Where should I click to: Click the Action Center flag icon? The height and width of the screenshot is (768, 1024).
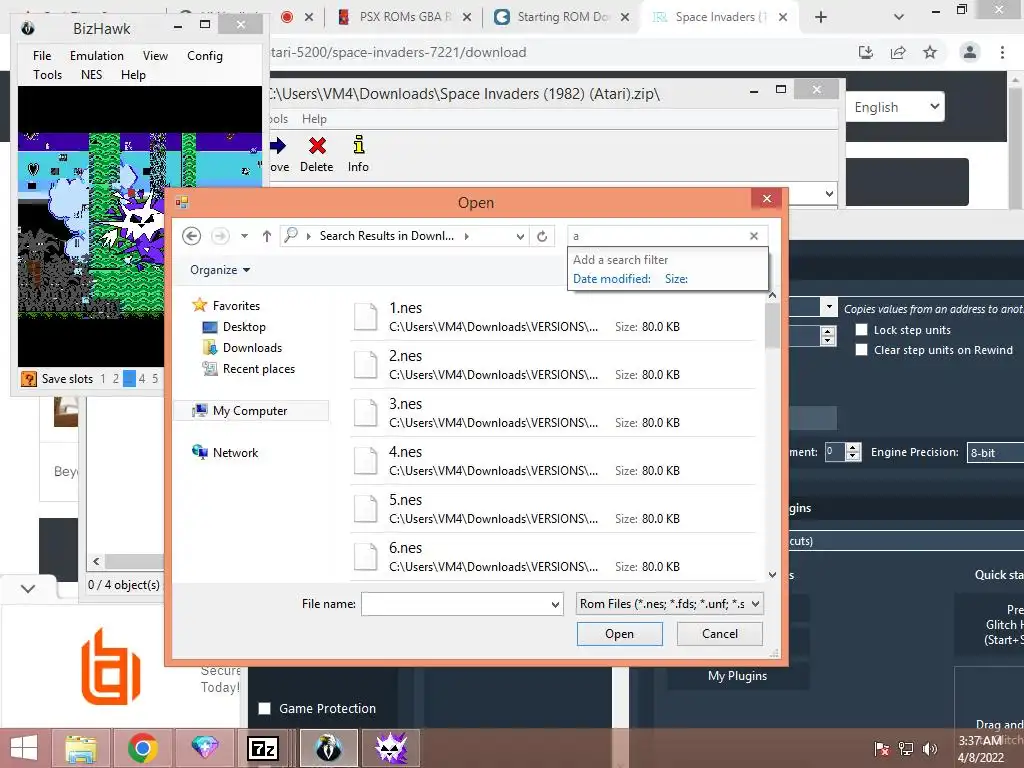click(881, 748)
